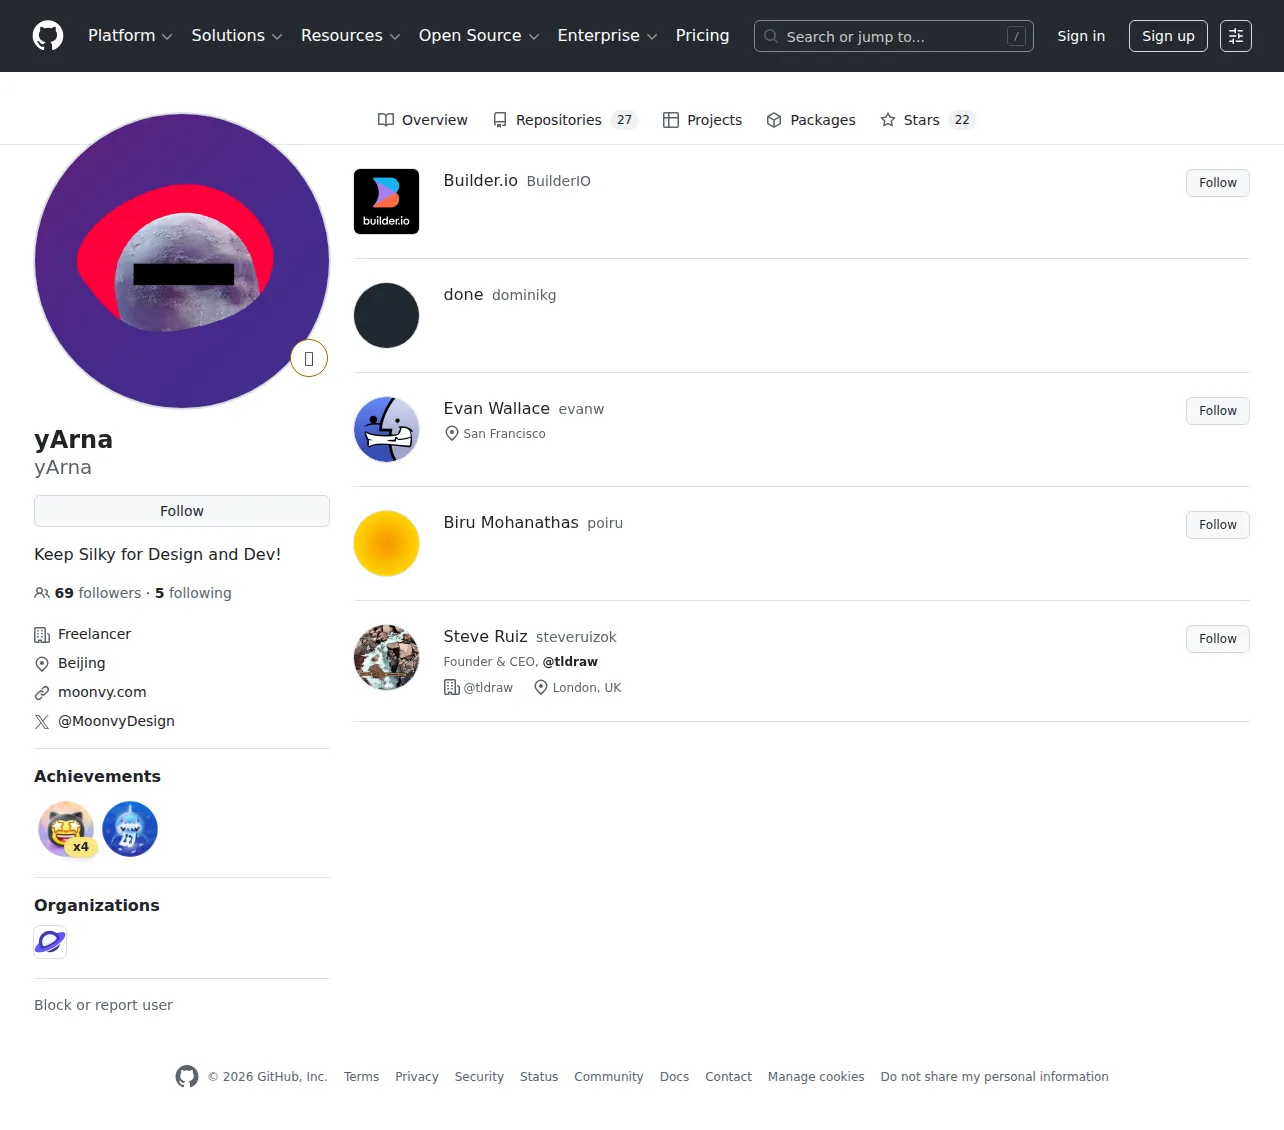Switch to the Overview tab
The width and height of the screenshot is (1284, 1130).
click(x=422, y=120)
